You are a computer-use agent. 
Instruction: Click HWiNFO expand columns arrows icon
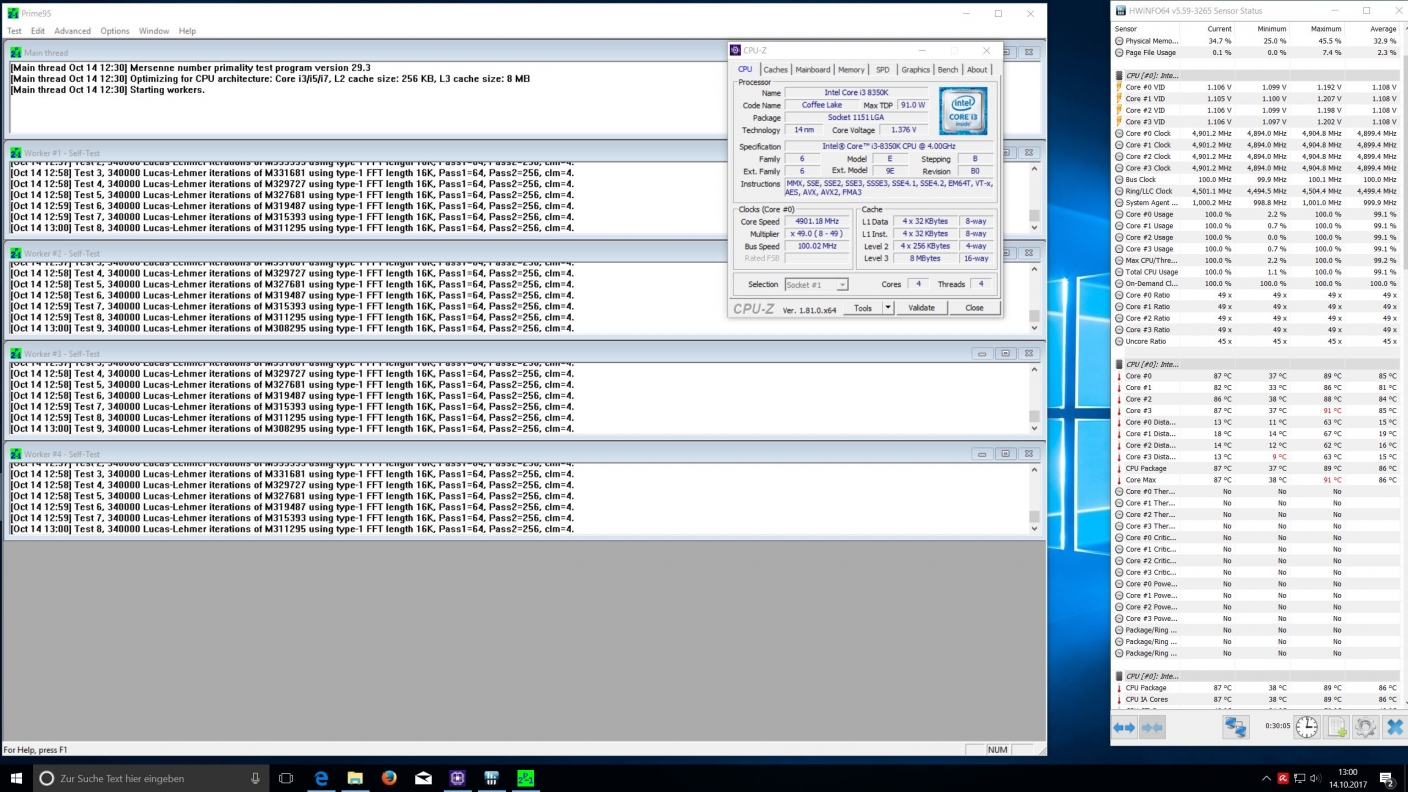[x=1125, y=728]
